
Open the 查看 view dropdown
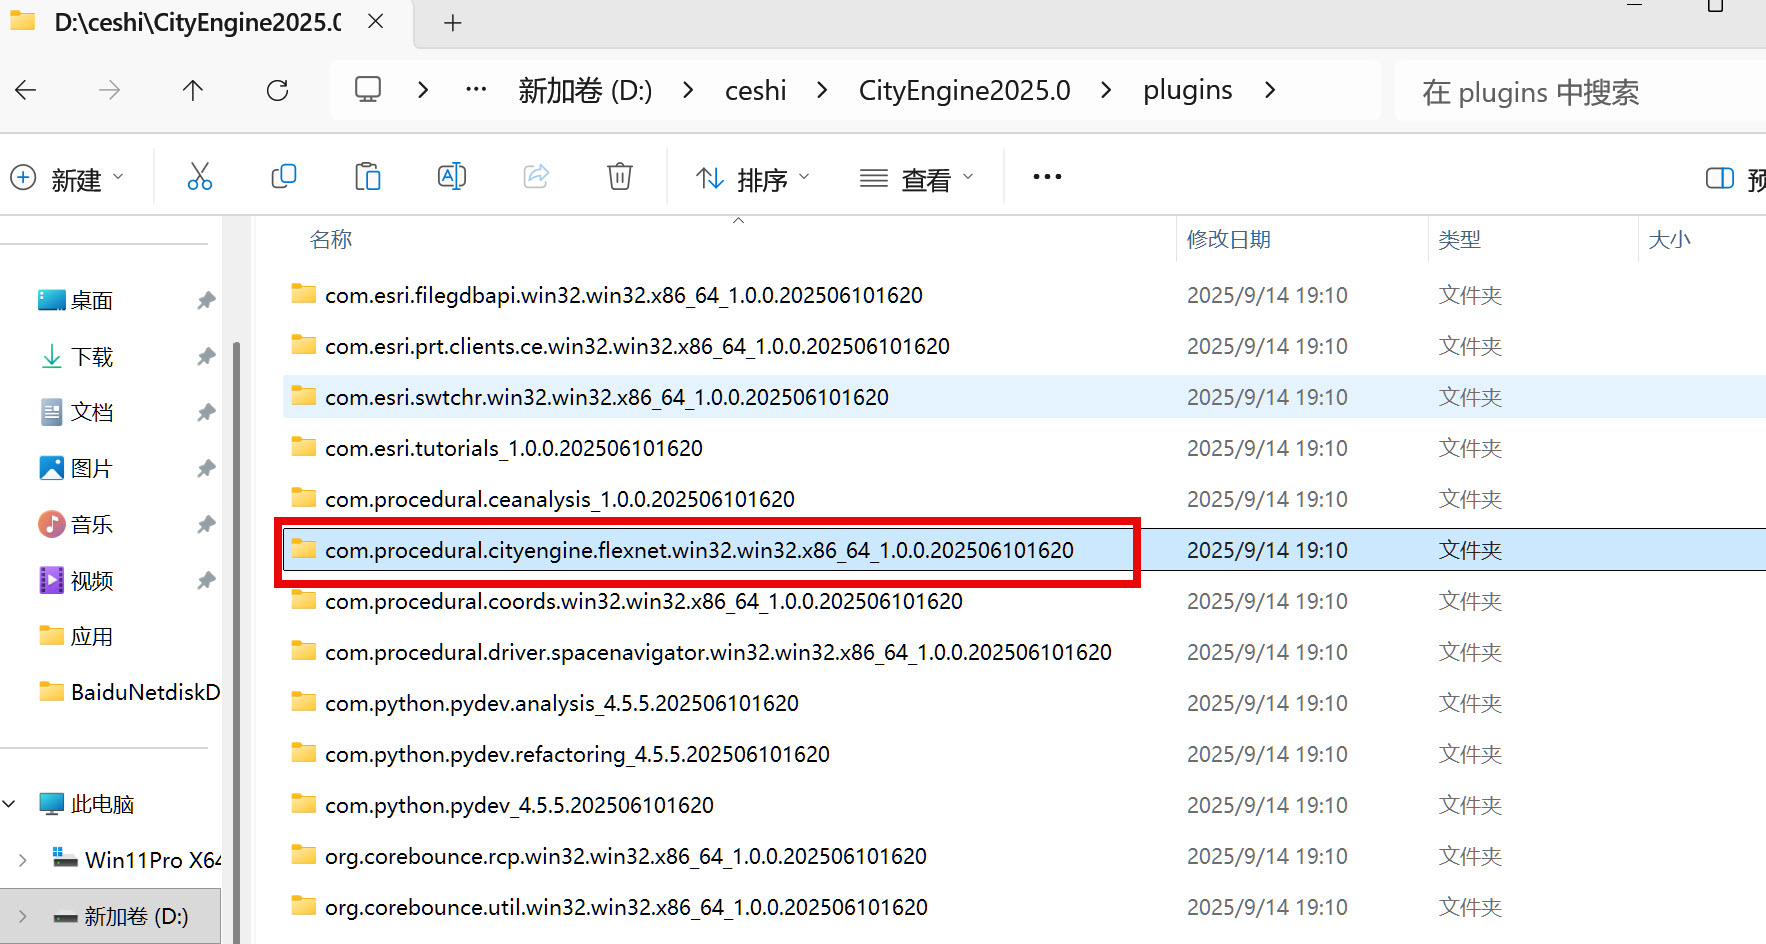pos(916,179)
